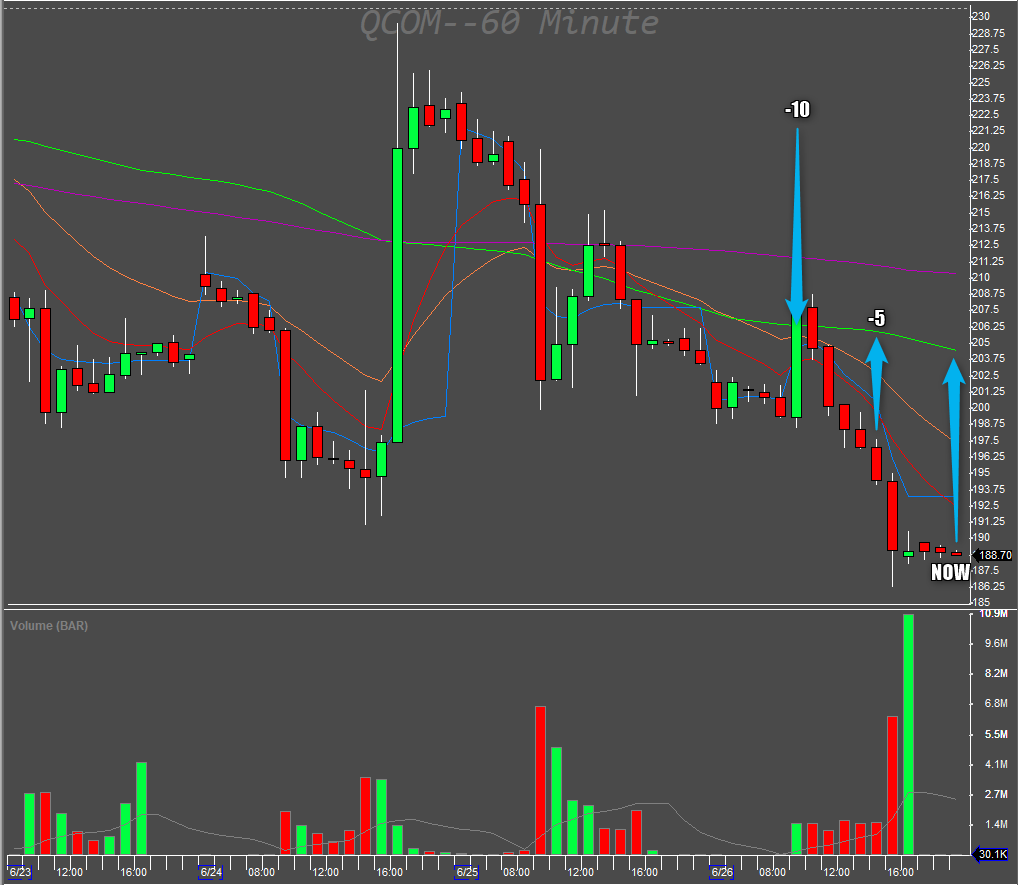Click the tallest green volume bar
Viewport: 1018px width, 885px height.
[908, 734]
